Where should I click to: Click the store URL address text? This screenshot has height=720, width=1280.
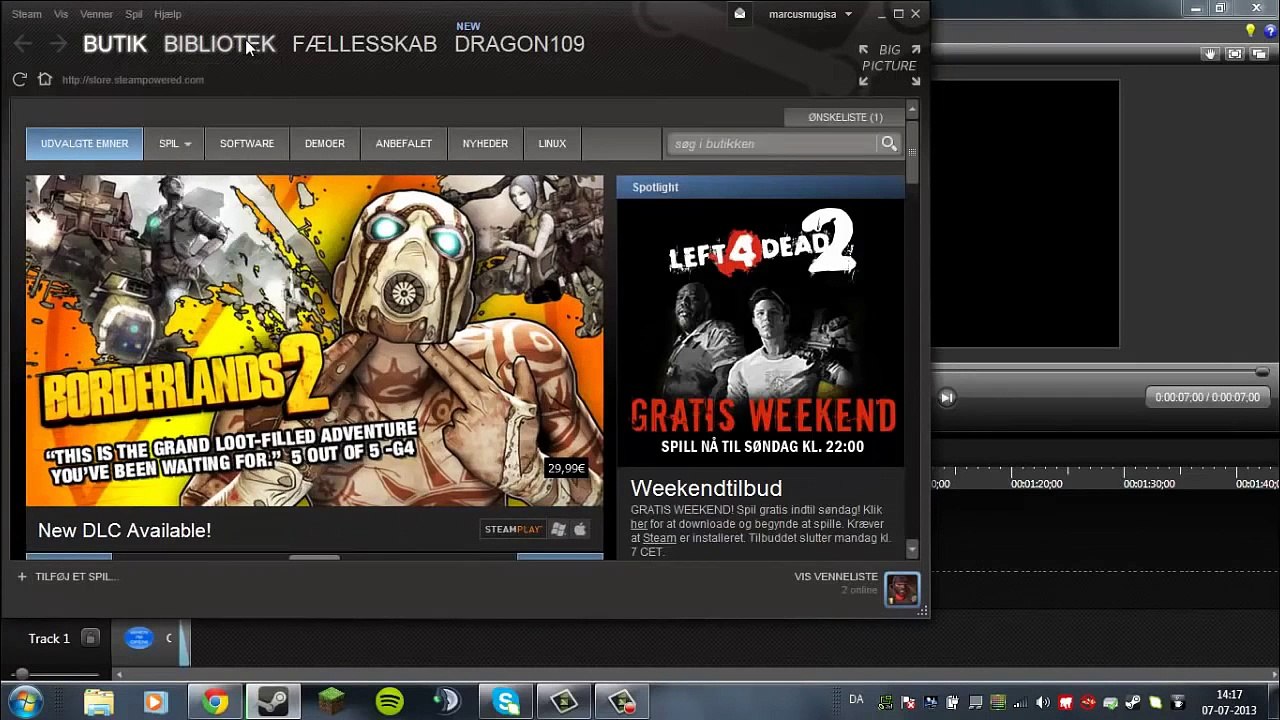tap(133, 80)
